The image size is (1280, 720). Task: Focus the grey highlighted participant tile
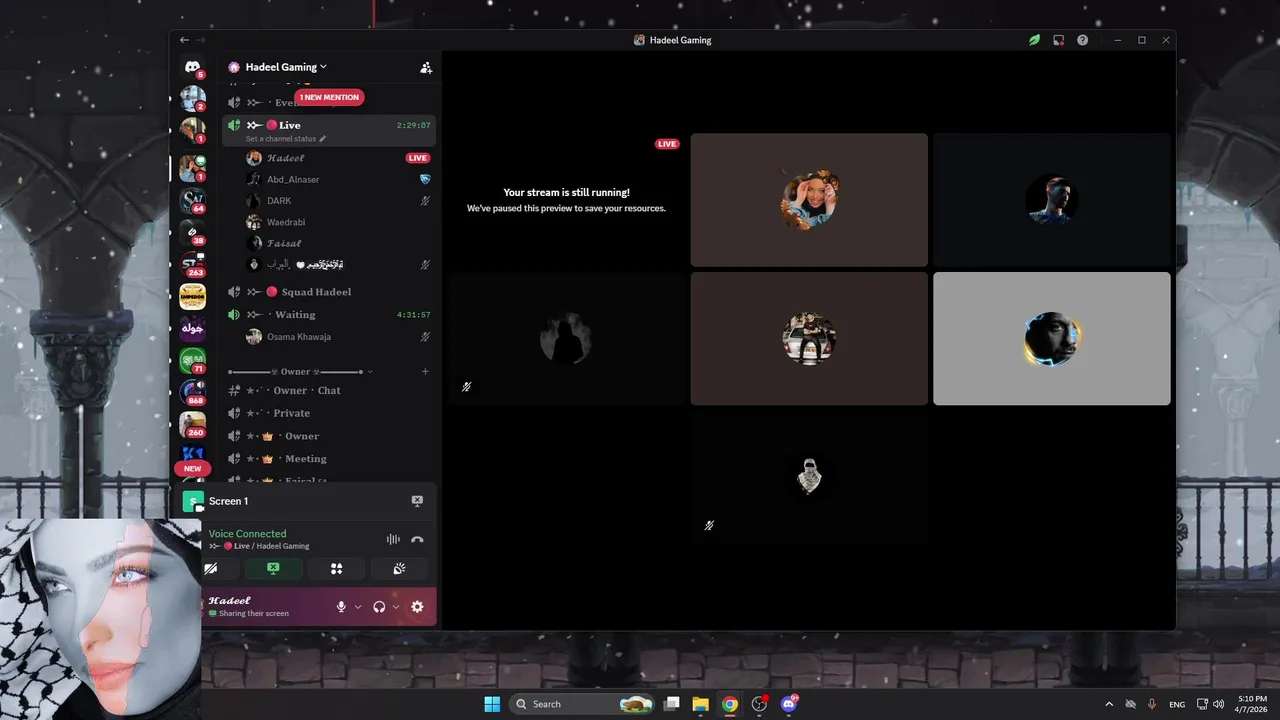[x=1051, y=338]
